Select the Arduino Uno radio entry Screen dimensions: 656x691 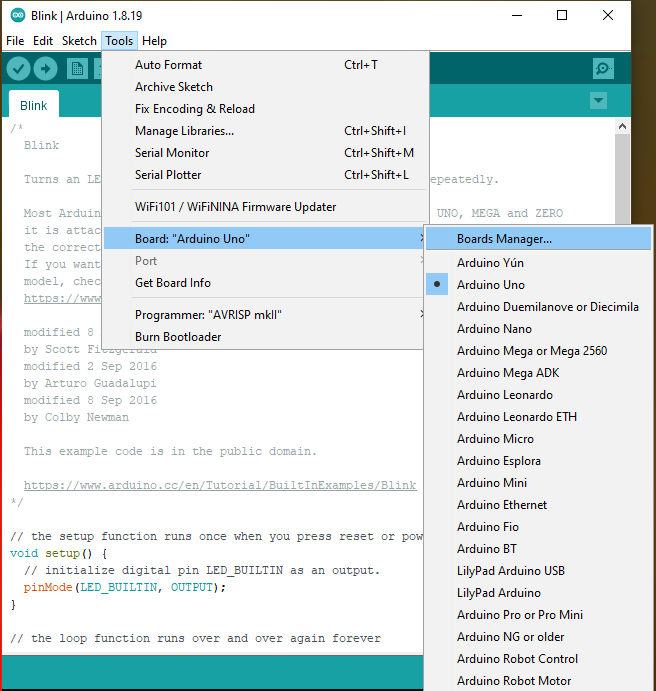click(x=538, y=285)
